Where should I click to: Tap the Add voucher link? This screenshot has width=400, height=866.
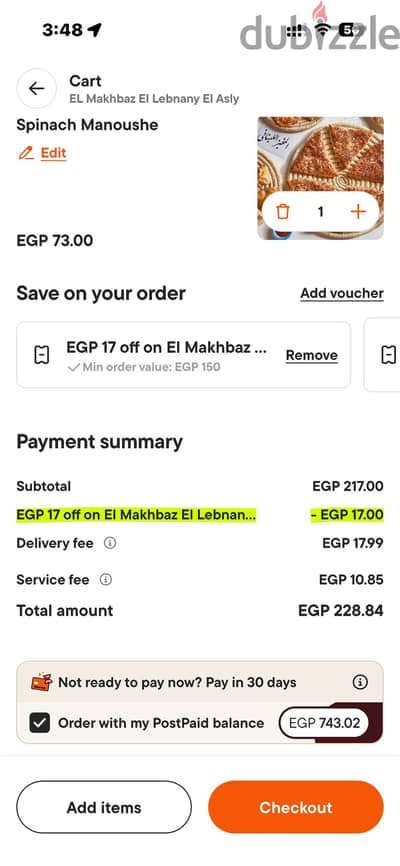pos(342,293)
